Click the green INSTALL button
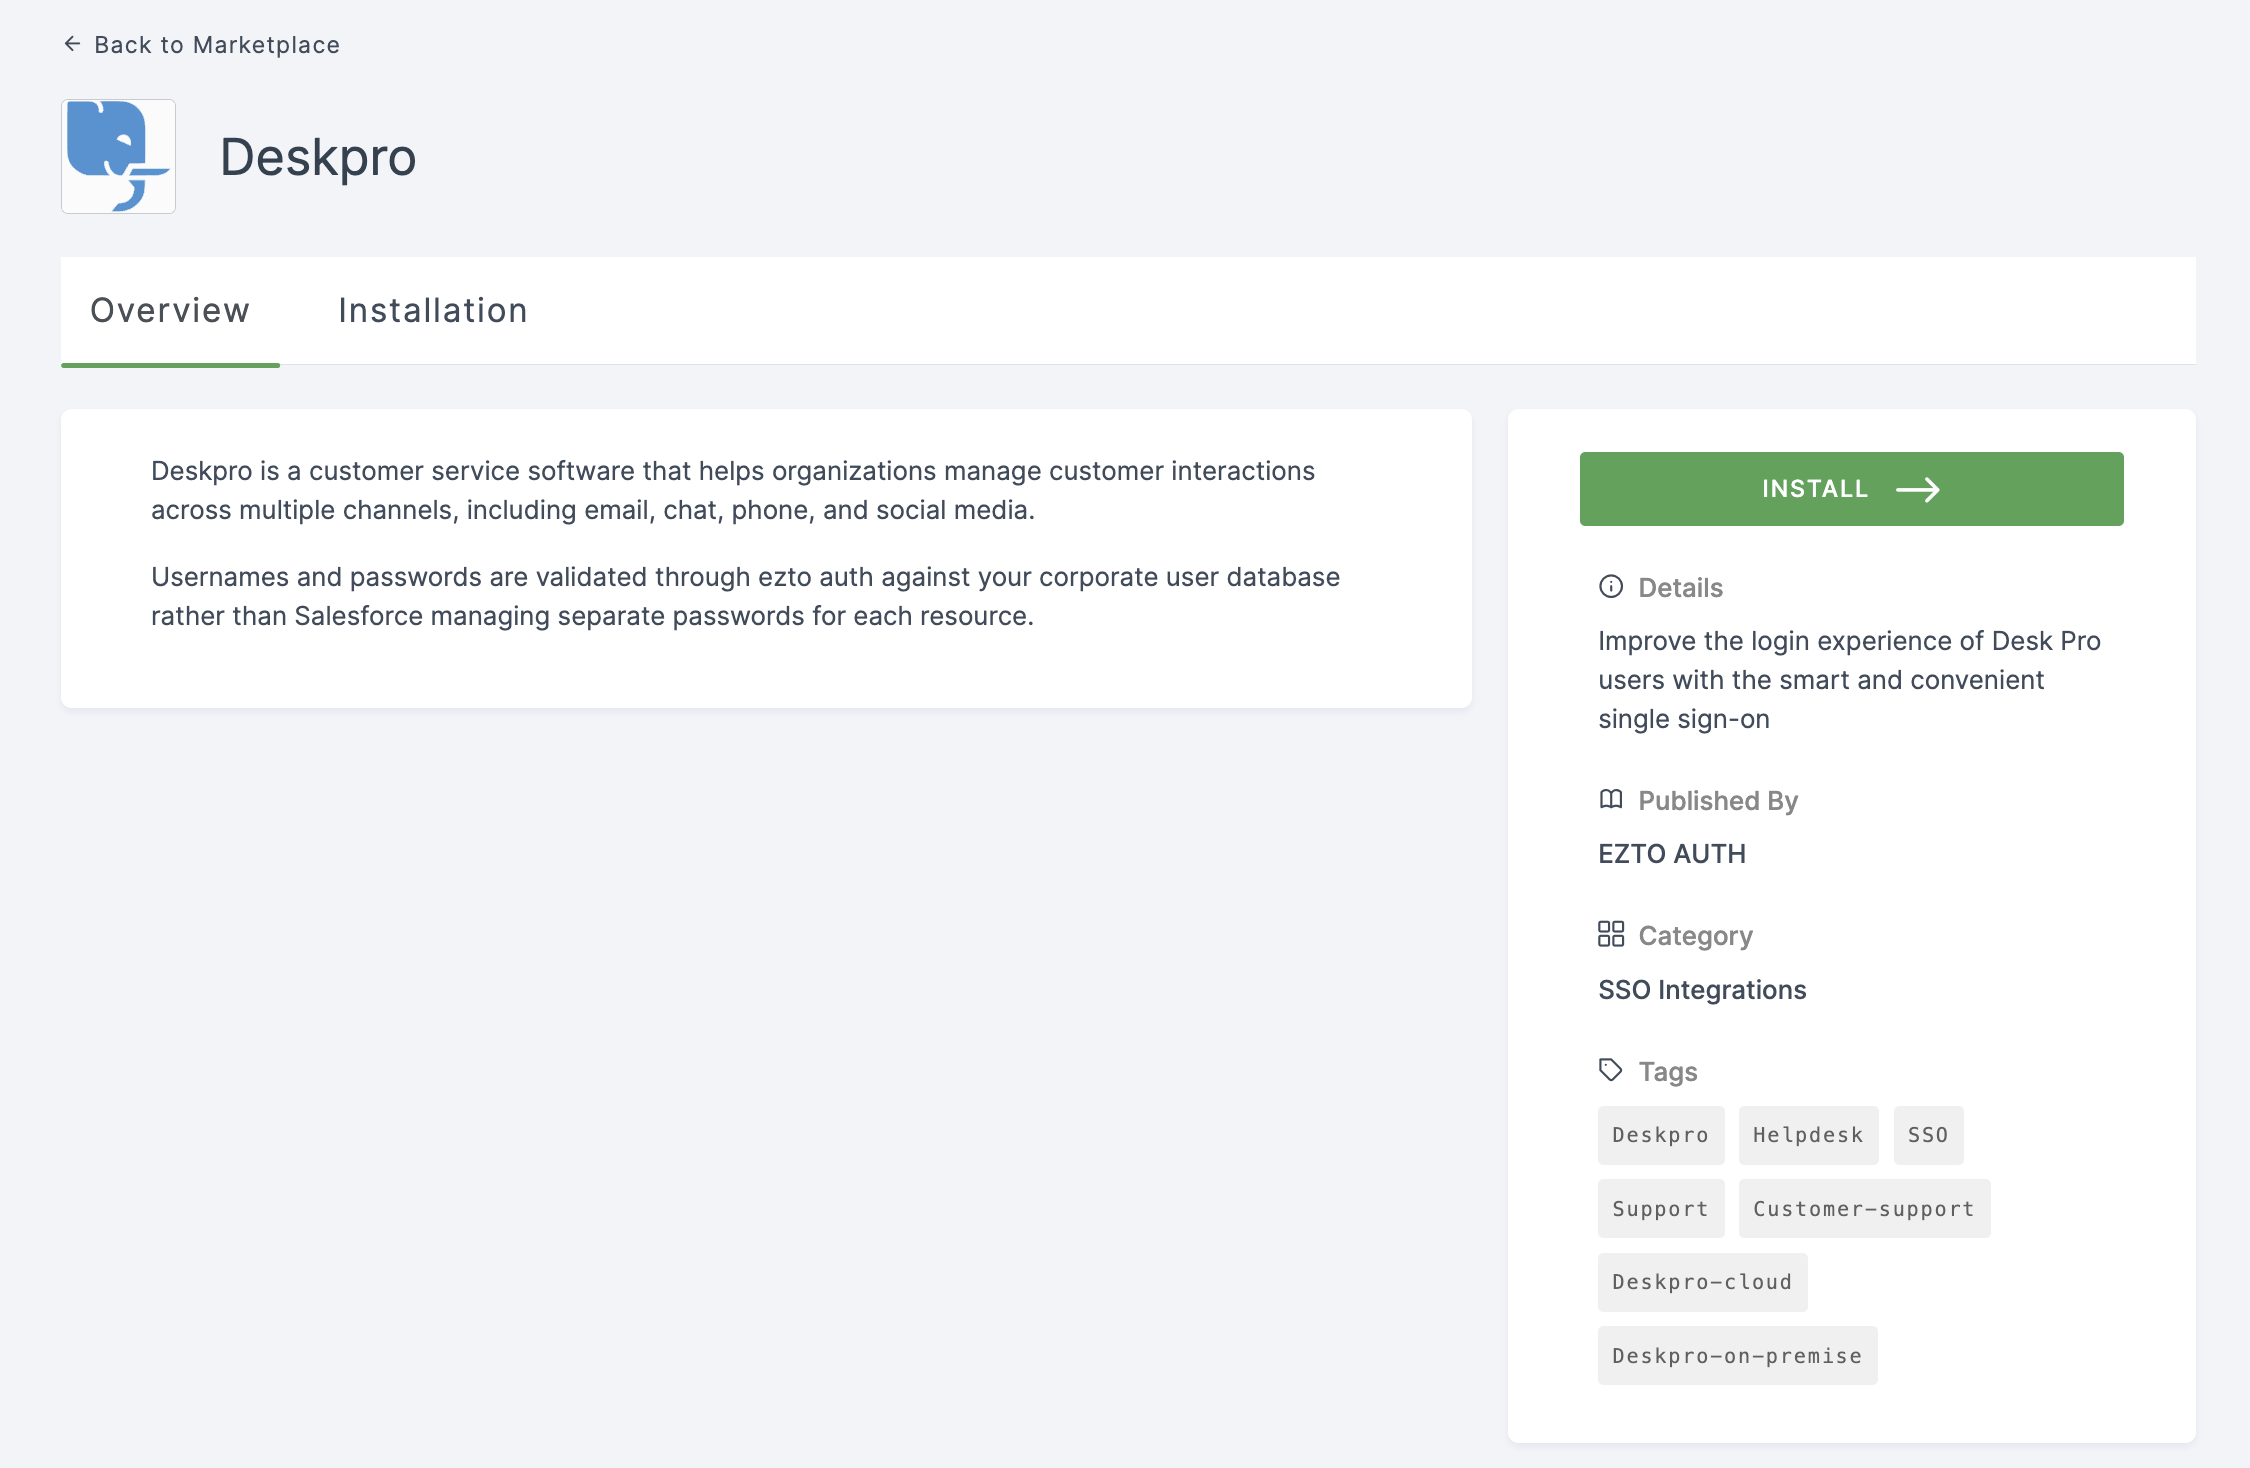Image resolution: width=2250 pixels, height=1468 pixels. 1851,489
